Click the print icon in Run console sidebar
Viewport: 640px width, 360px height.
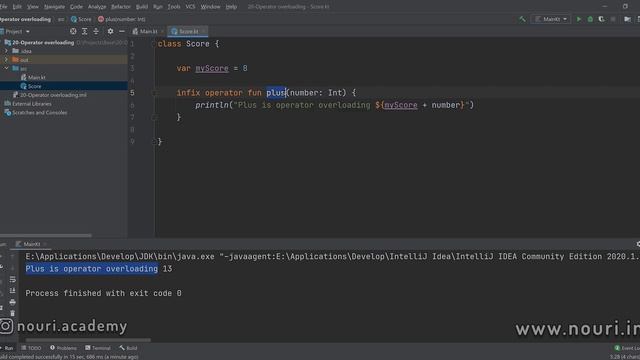point(13,302)
